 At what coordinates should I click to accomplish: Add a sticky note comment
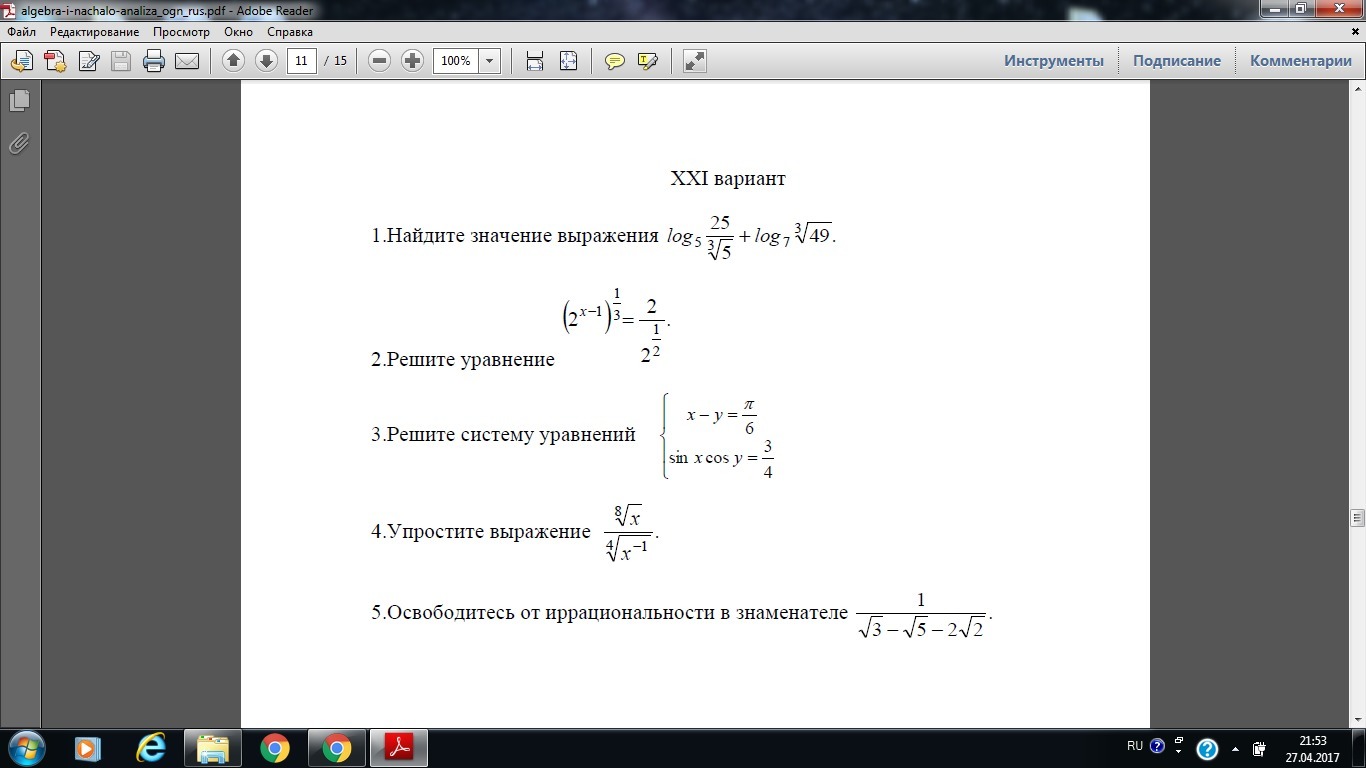tap(615, 61)
